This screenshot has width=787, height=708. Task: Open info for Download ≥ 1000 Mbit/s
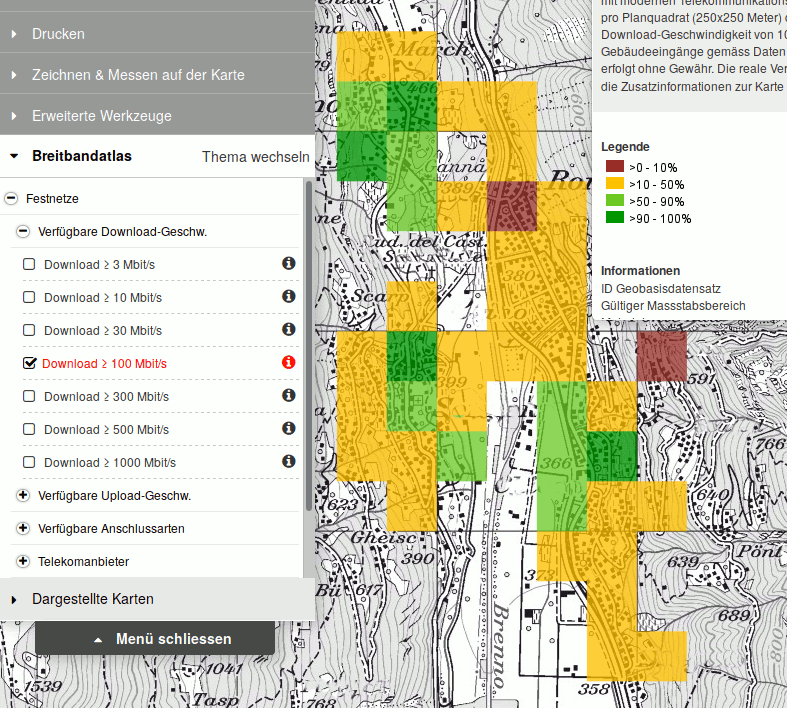click(288, 462)
